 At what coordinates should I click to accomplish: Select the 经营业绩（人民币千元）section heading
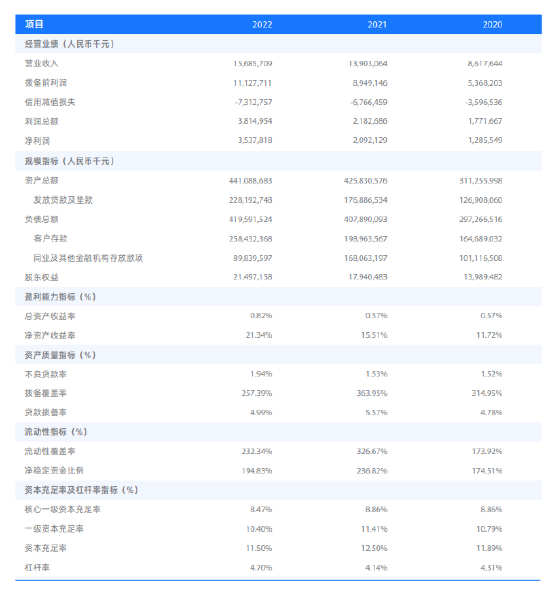tap(70, 44)
